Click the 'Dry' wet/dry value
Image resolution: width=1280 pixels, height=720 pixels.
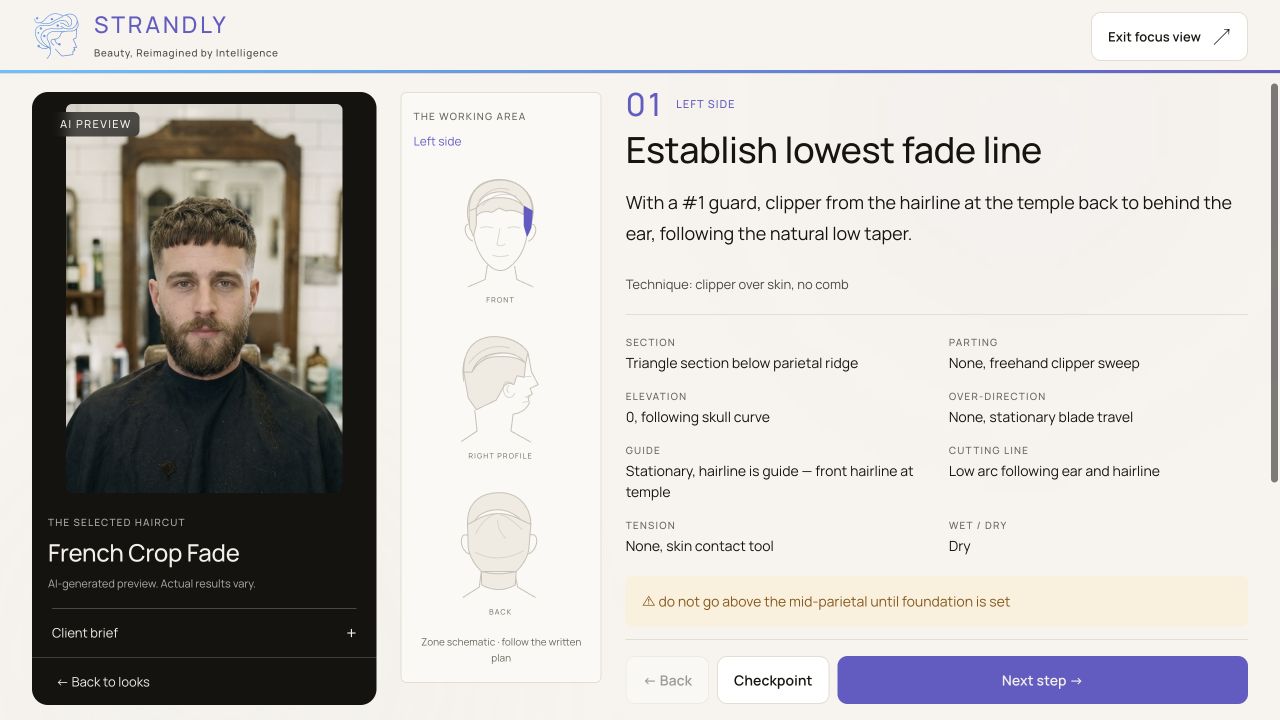coord(960,546)
